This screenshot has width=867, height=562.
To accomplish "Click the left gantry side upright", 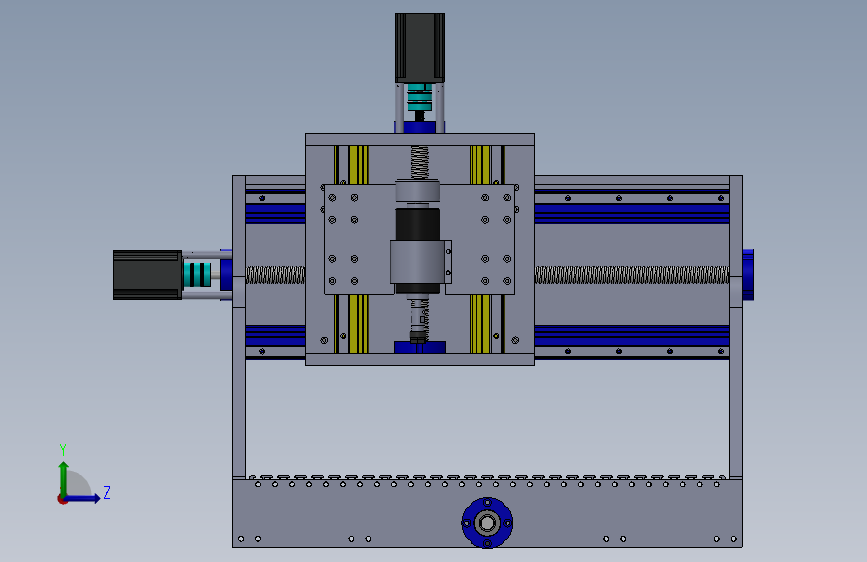I will click(239, 326).
